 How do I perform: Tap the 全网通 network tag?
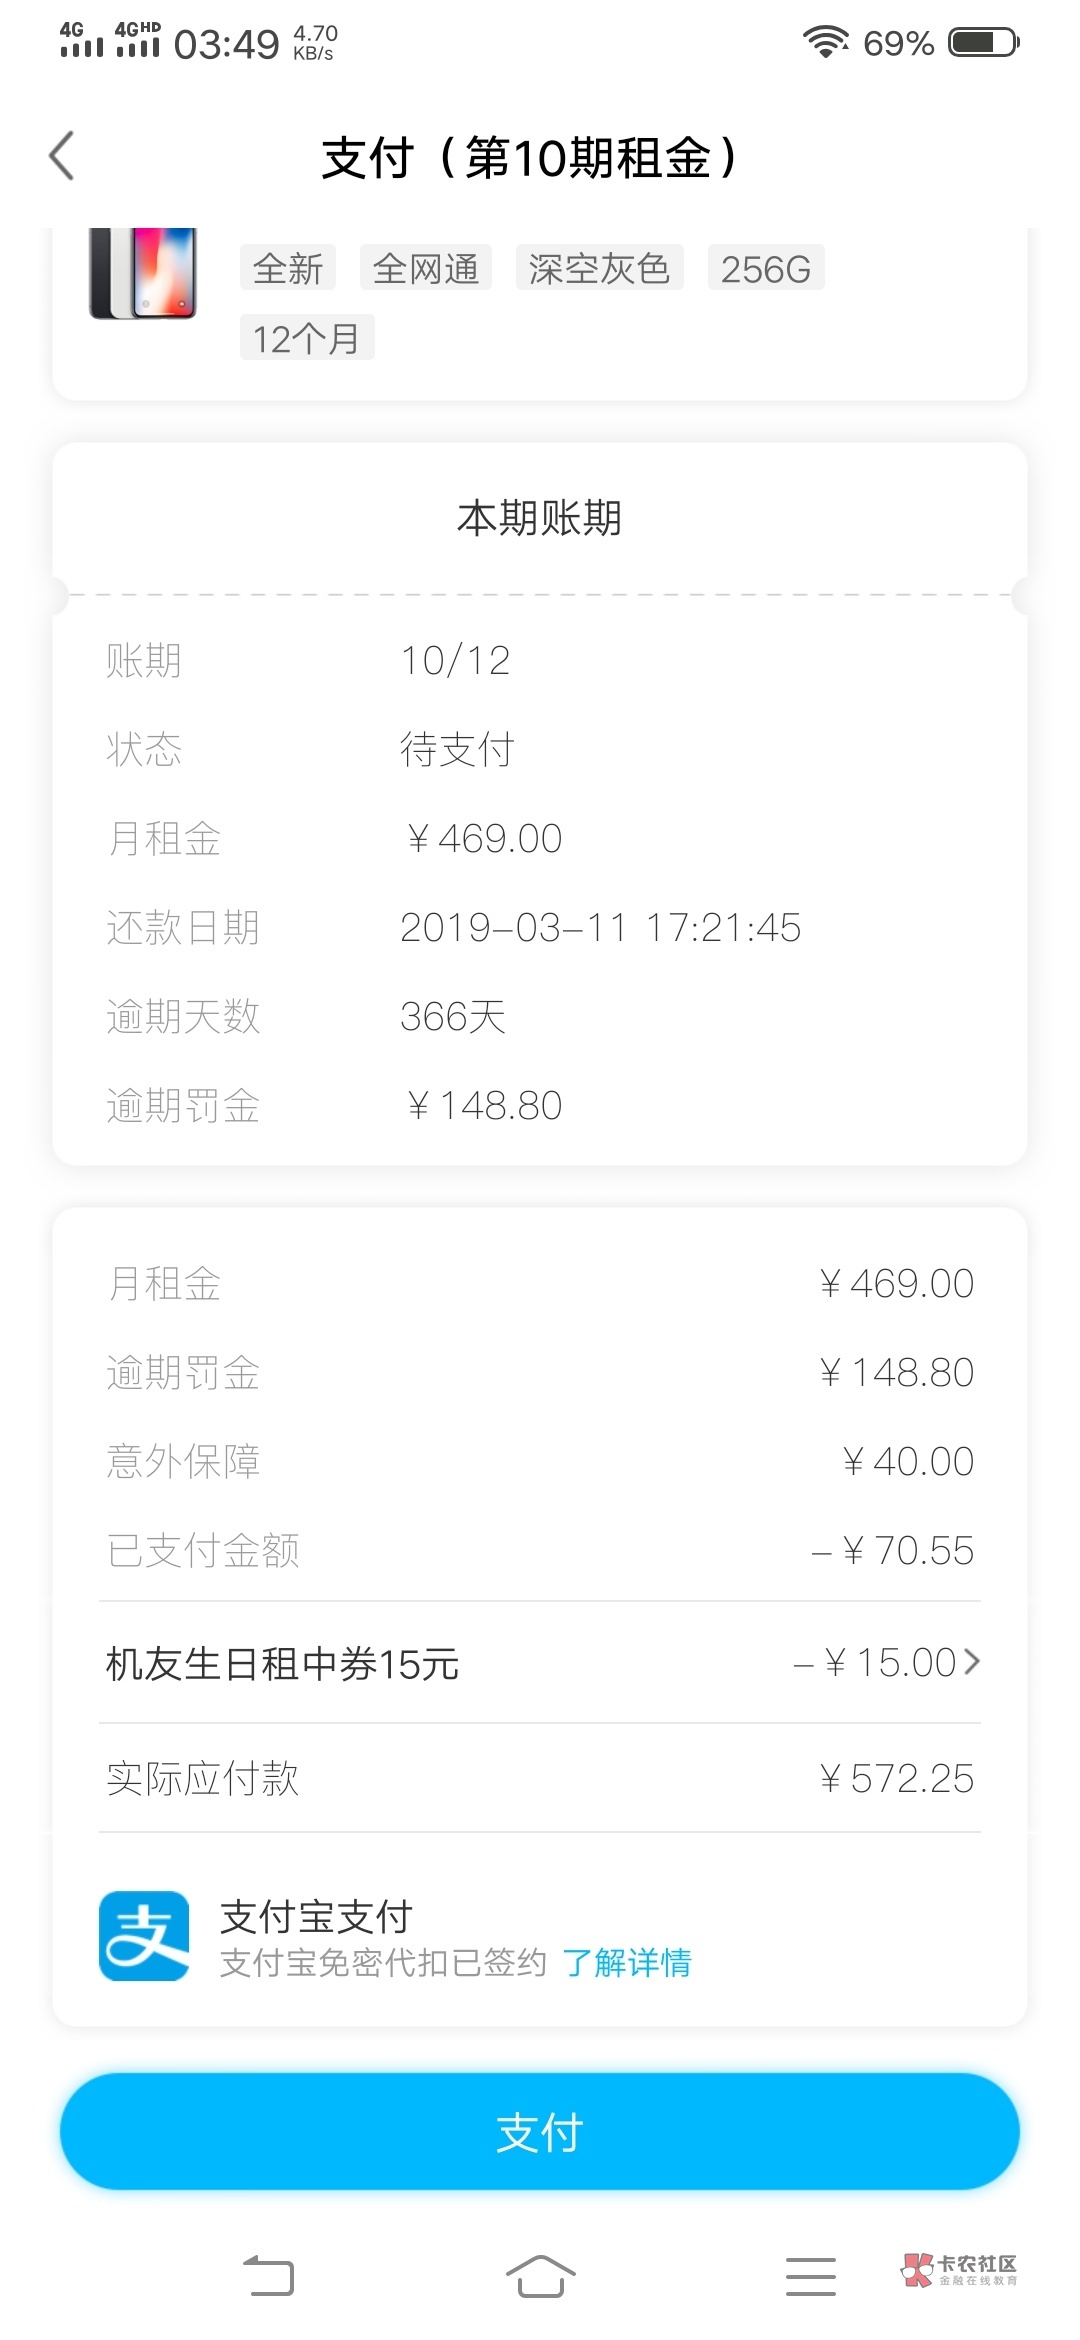(426, 269)
